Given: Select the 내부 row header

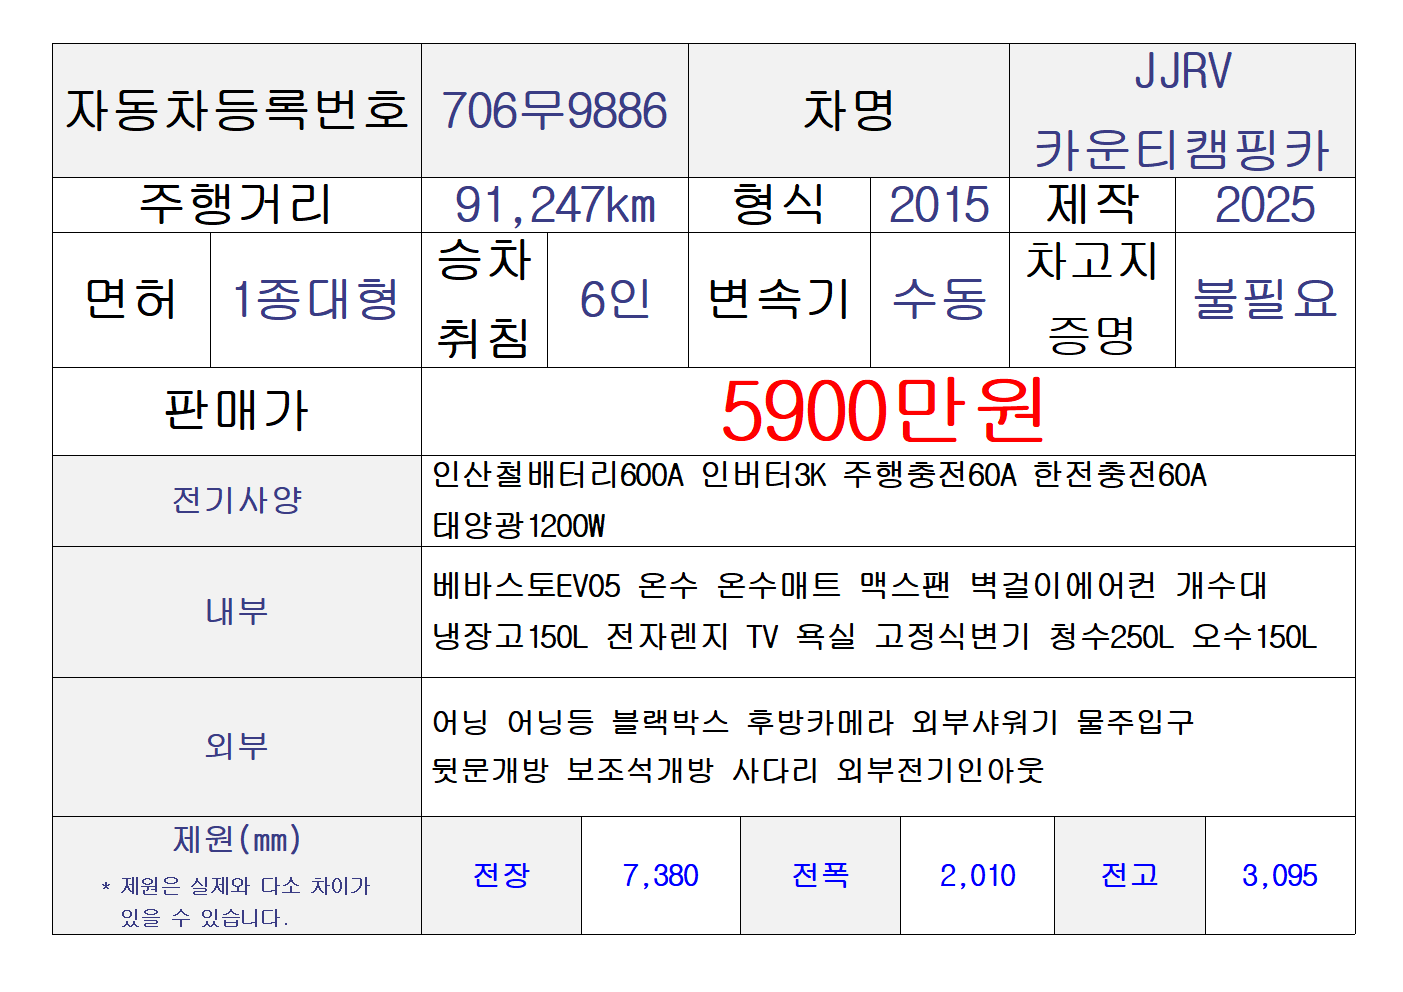Looking at the screenshot, I should click(237, 611).
